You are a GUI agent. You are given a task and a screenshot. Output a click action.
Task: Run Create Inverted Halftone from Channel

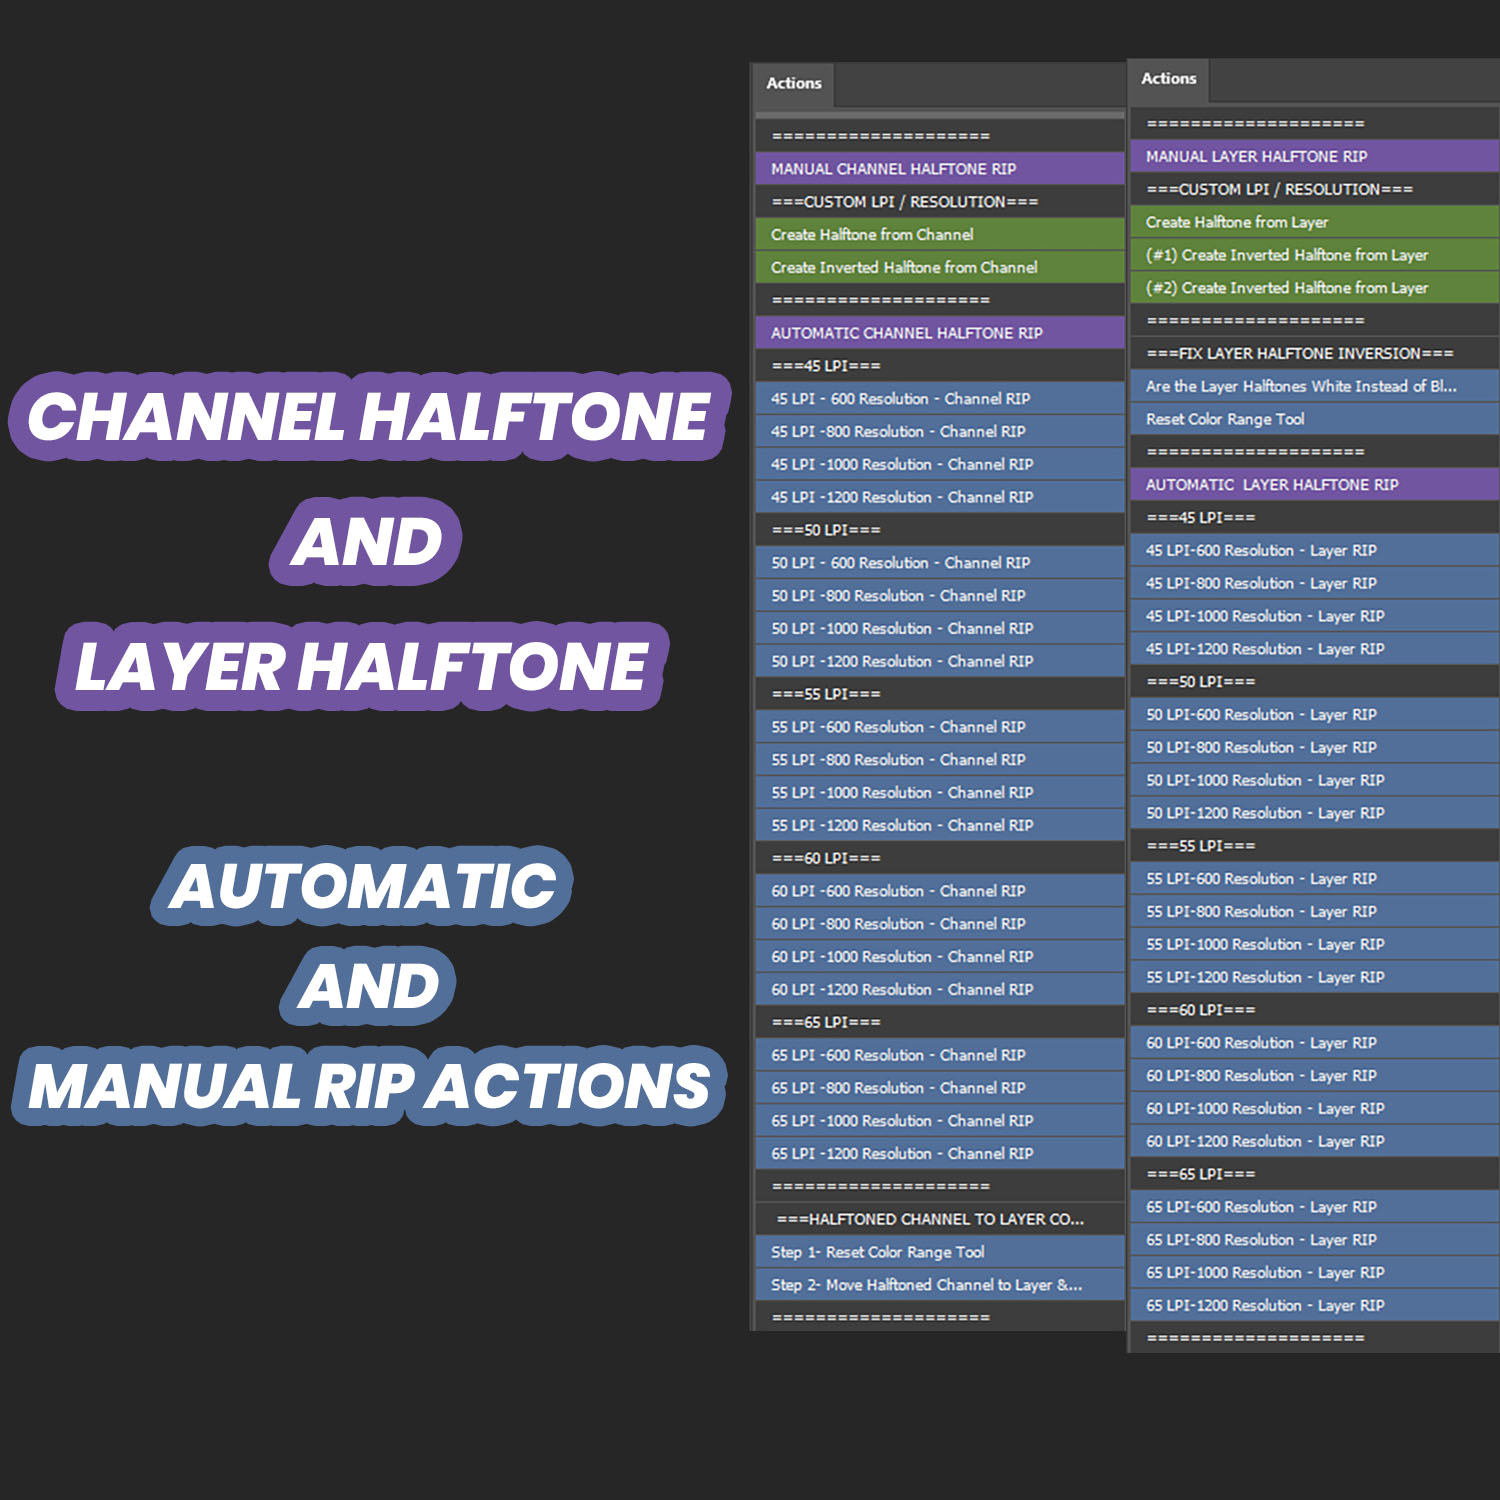(941, 267)
